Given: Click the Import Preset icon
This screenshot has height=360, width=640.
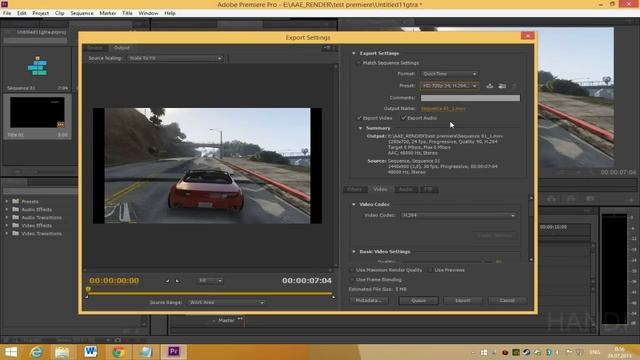Looking at the screenshot, I should [x=502, y=86].
